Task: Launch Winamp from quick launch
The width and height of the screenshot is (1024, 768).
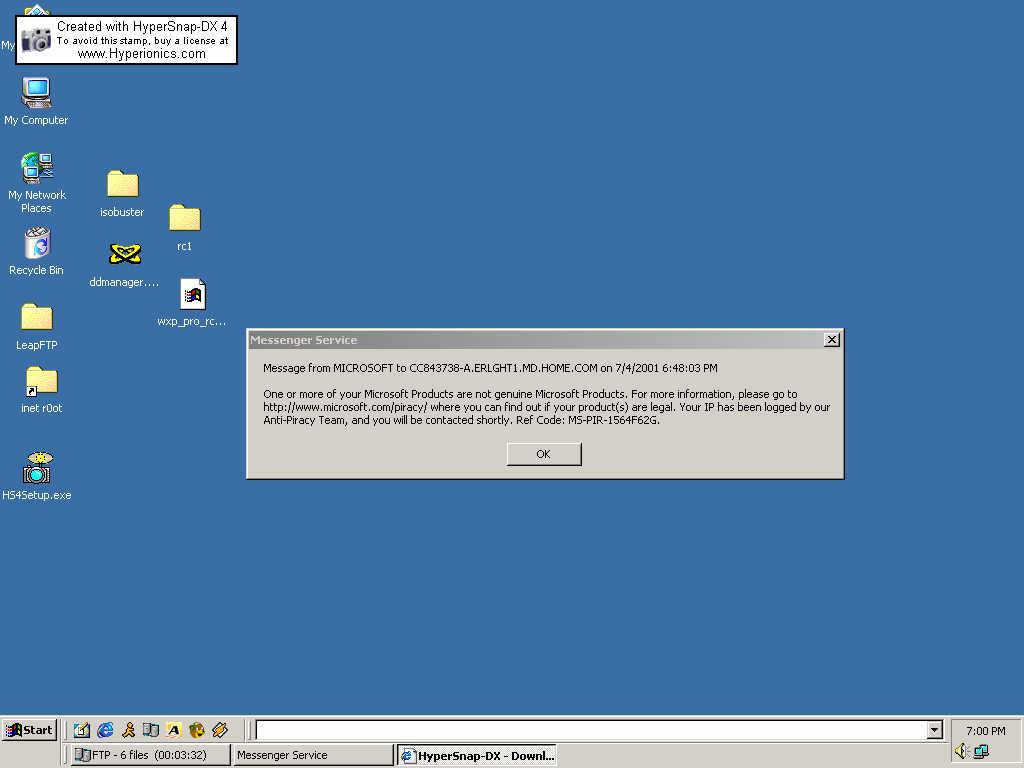Action: [x=220, y=730]
